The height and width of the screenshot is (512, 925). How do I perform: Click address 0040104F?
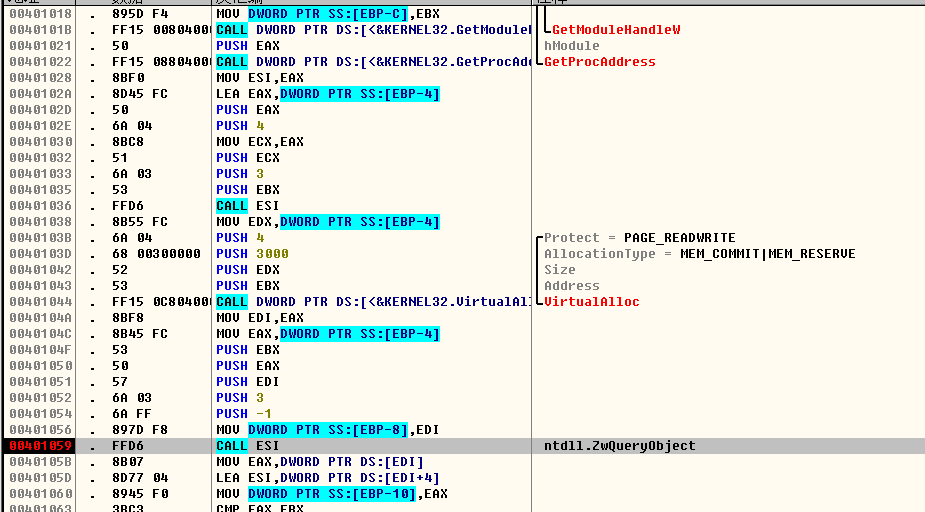40,350
